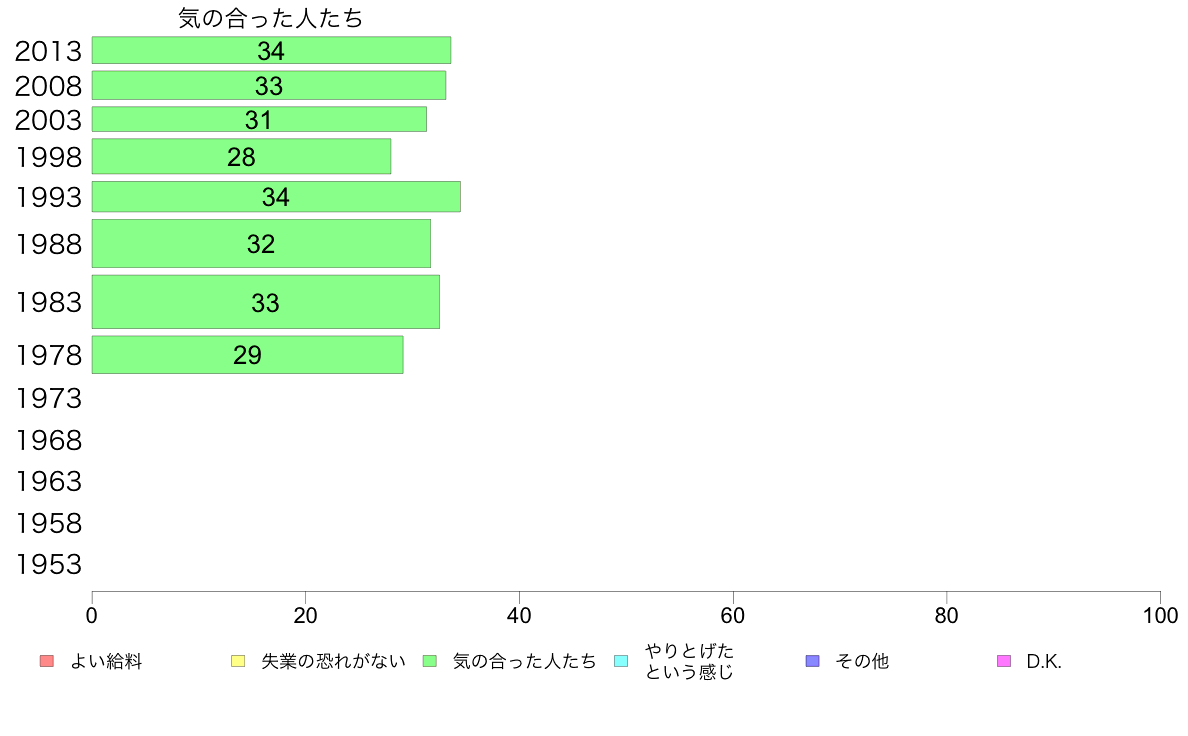This screenshot has width=1188, height=736.
Task: Select the 2003 bar labeled 31
Action: point(259,119)
